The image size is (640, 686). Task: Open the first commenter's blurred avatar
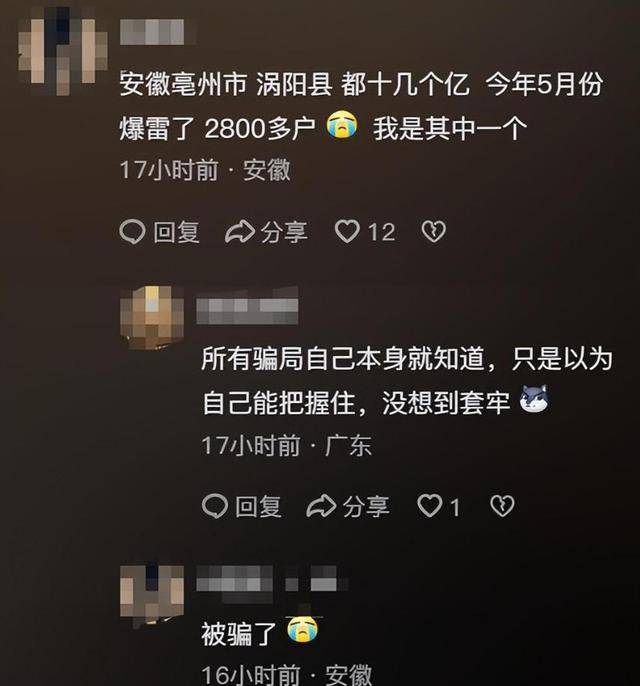(63, 51)
